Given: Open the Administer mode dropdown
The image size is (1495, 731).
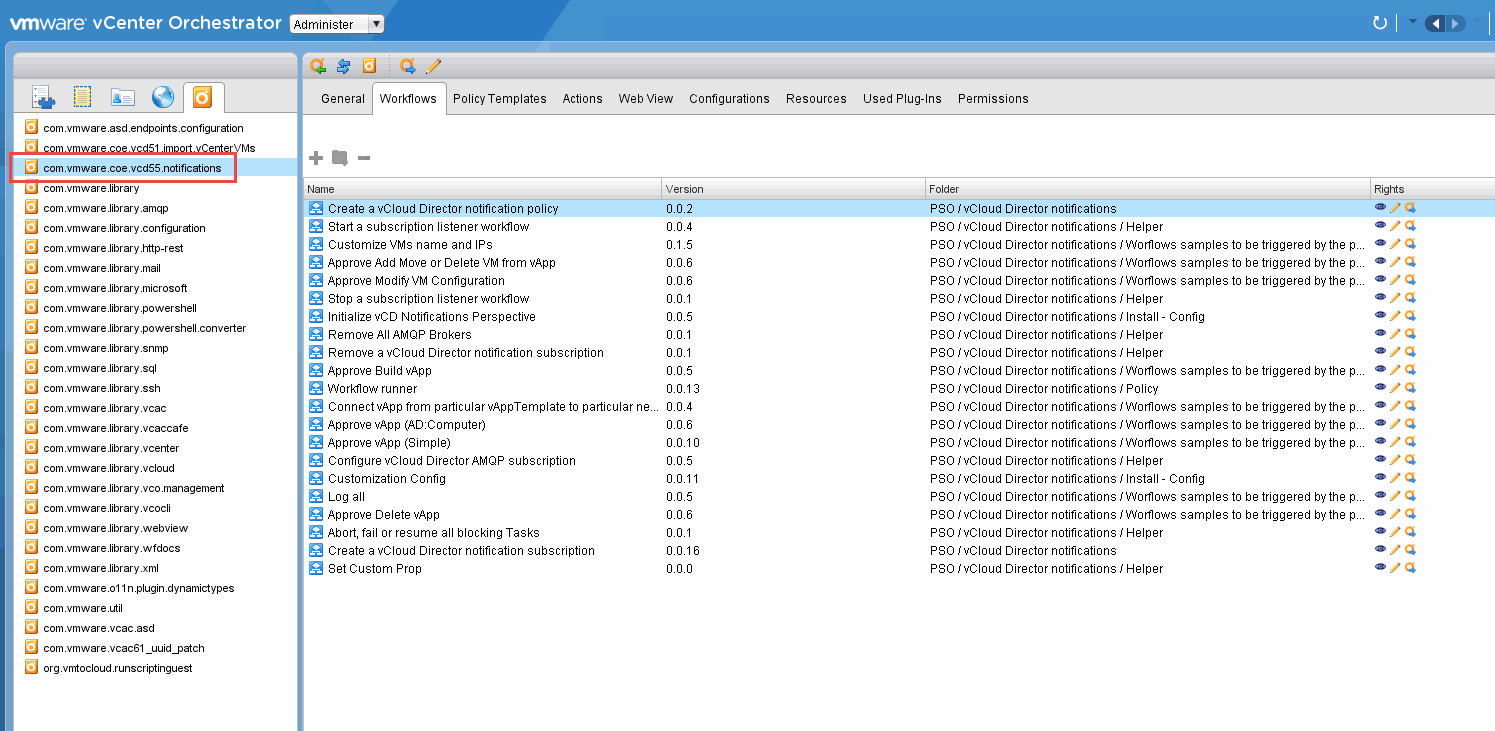Looking at the screenshot, I should (x=336, y=24).
